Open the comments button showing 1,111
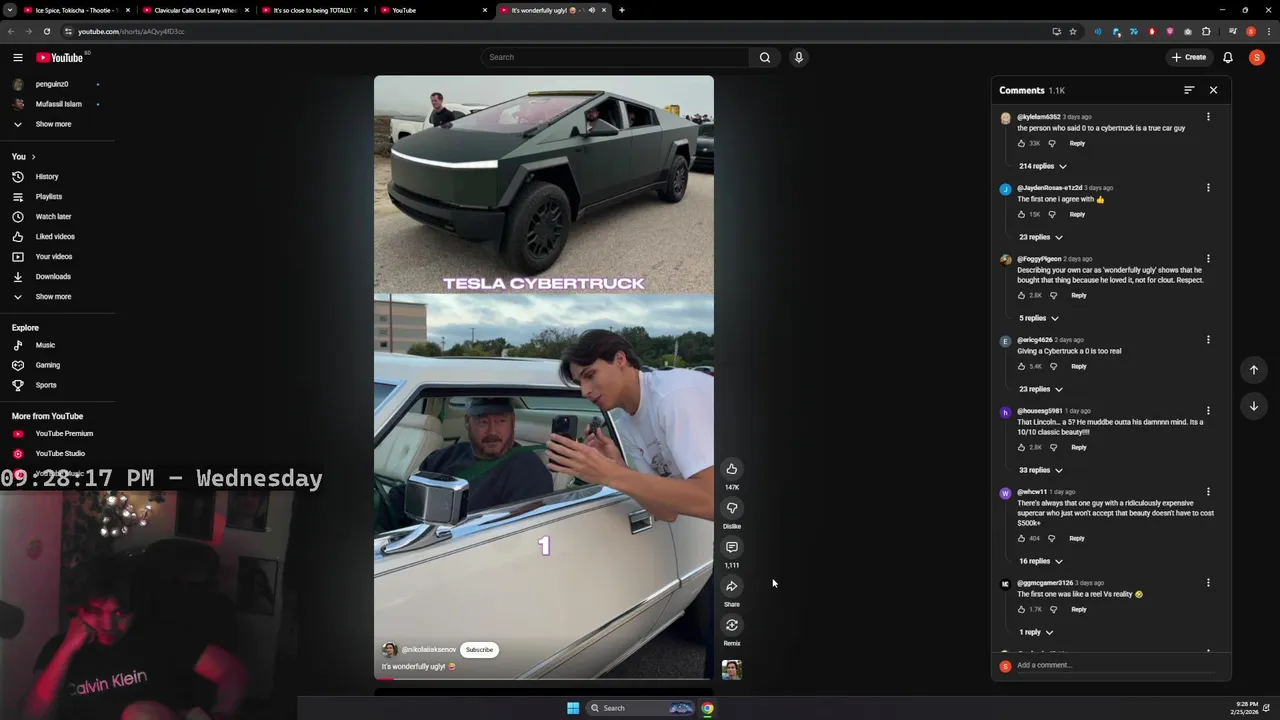Image resolution: width=1280 pixels, height=720 pixels. coord(732,547)
